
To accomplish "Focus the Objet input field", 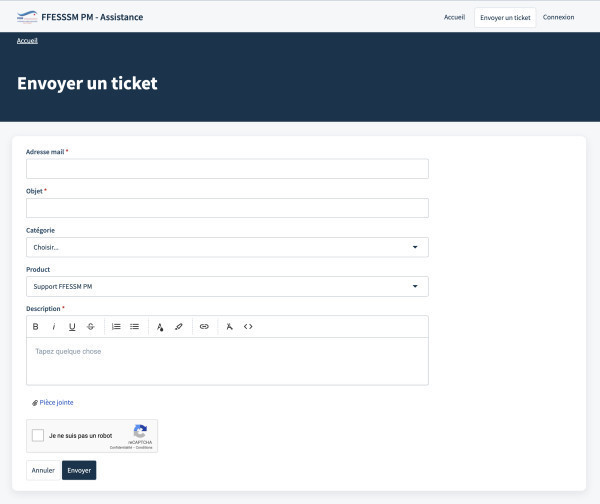I will tap(227, 208).
